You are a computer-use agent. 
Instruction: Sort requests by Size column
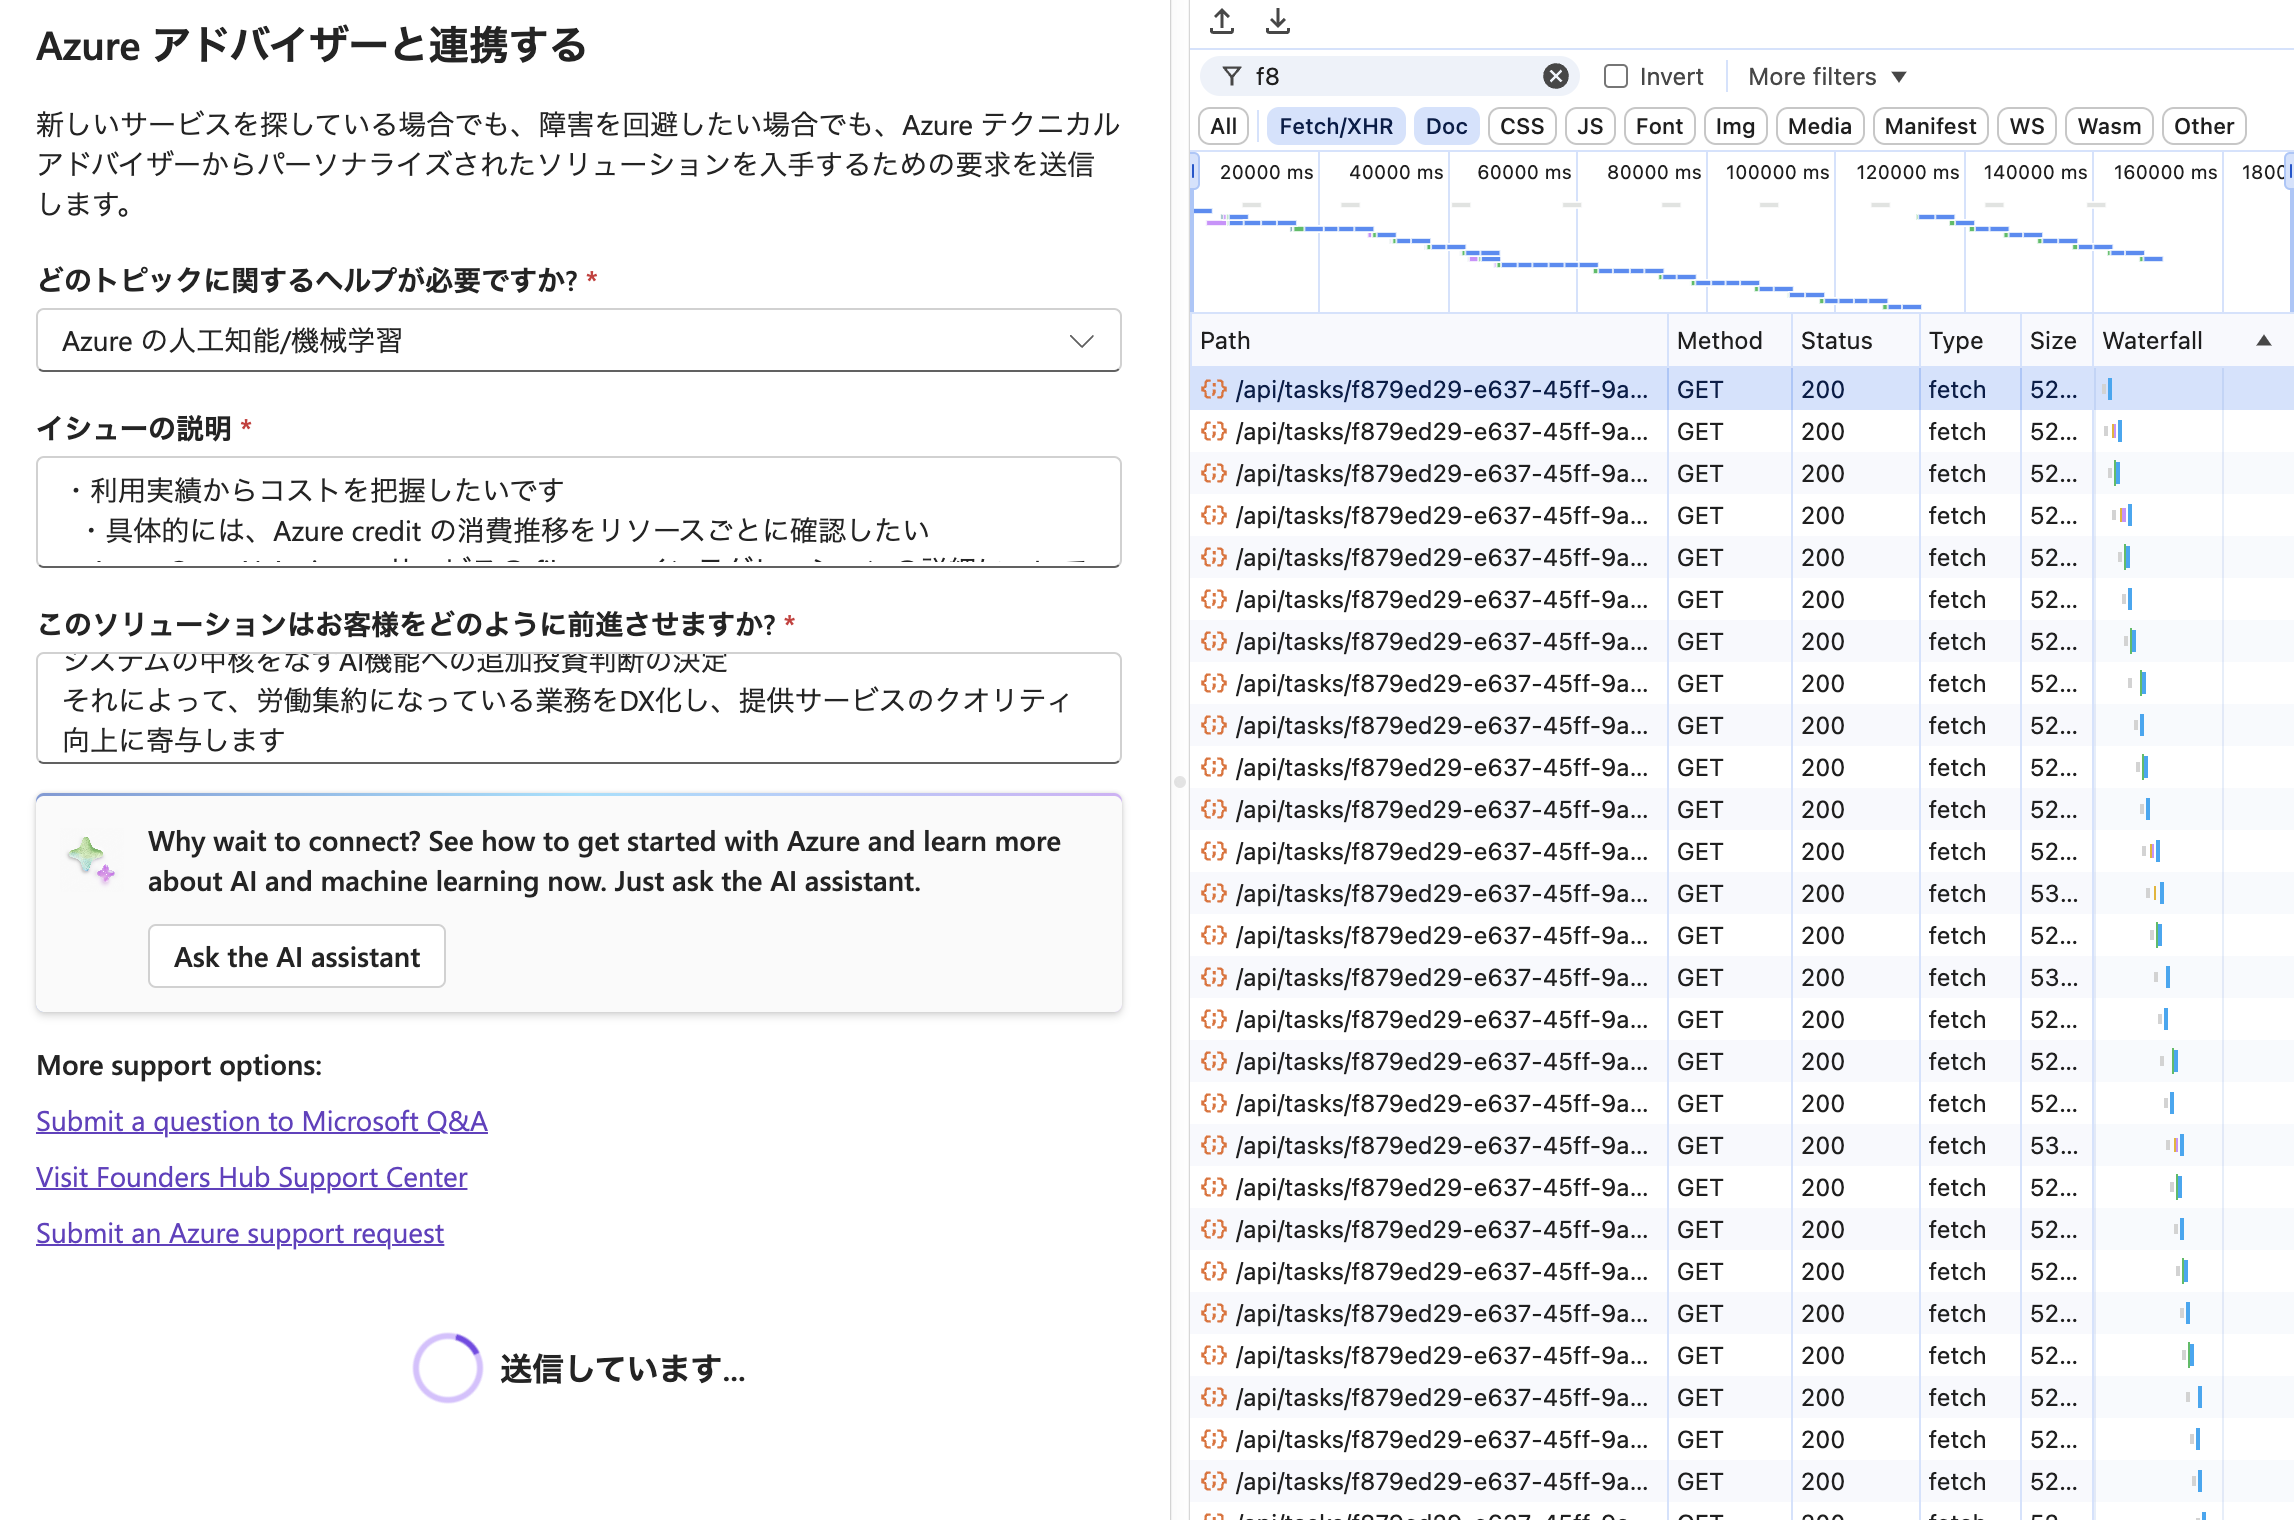click(x=2056, y=341)
